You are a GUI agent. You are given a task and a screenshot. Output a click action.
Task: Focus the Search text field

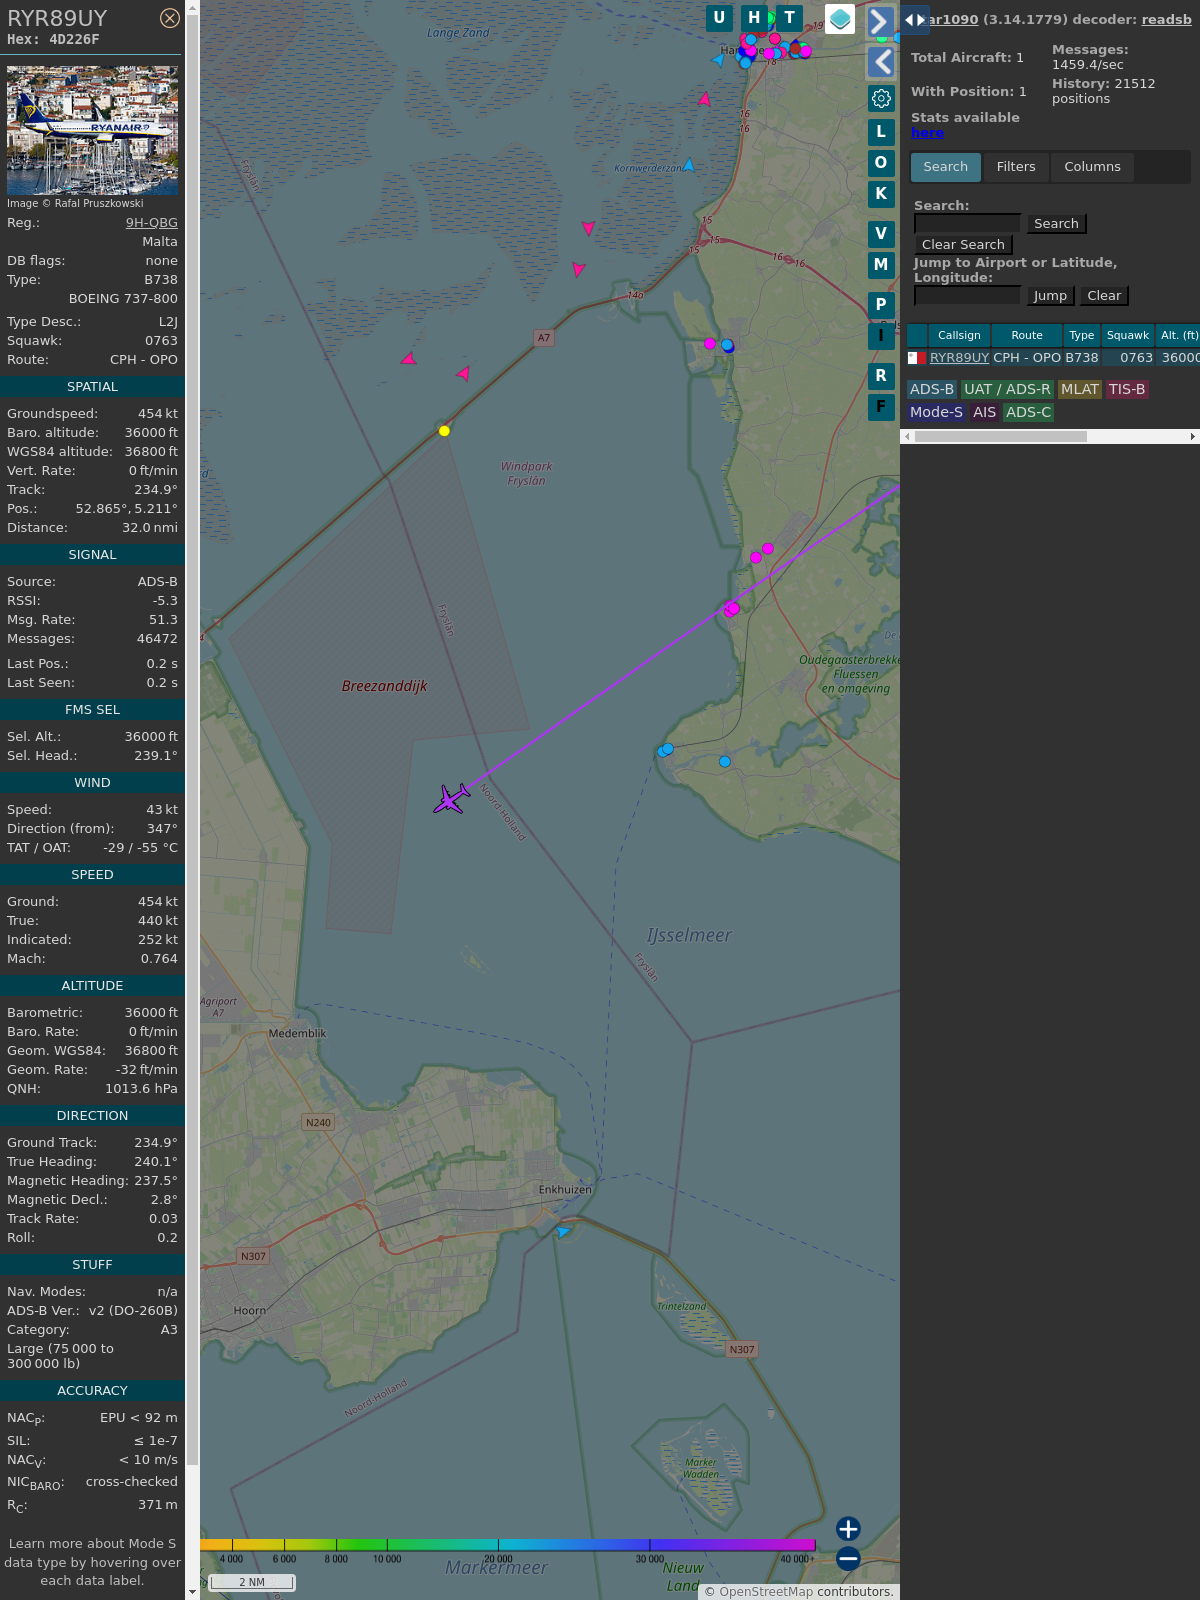(x=967, y=223)
